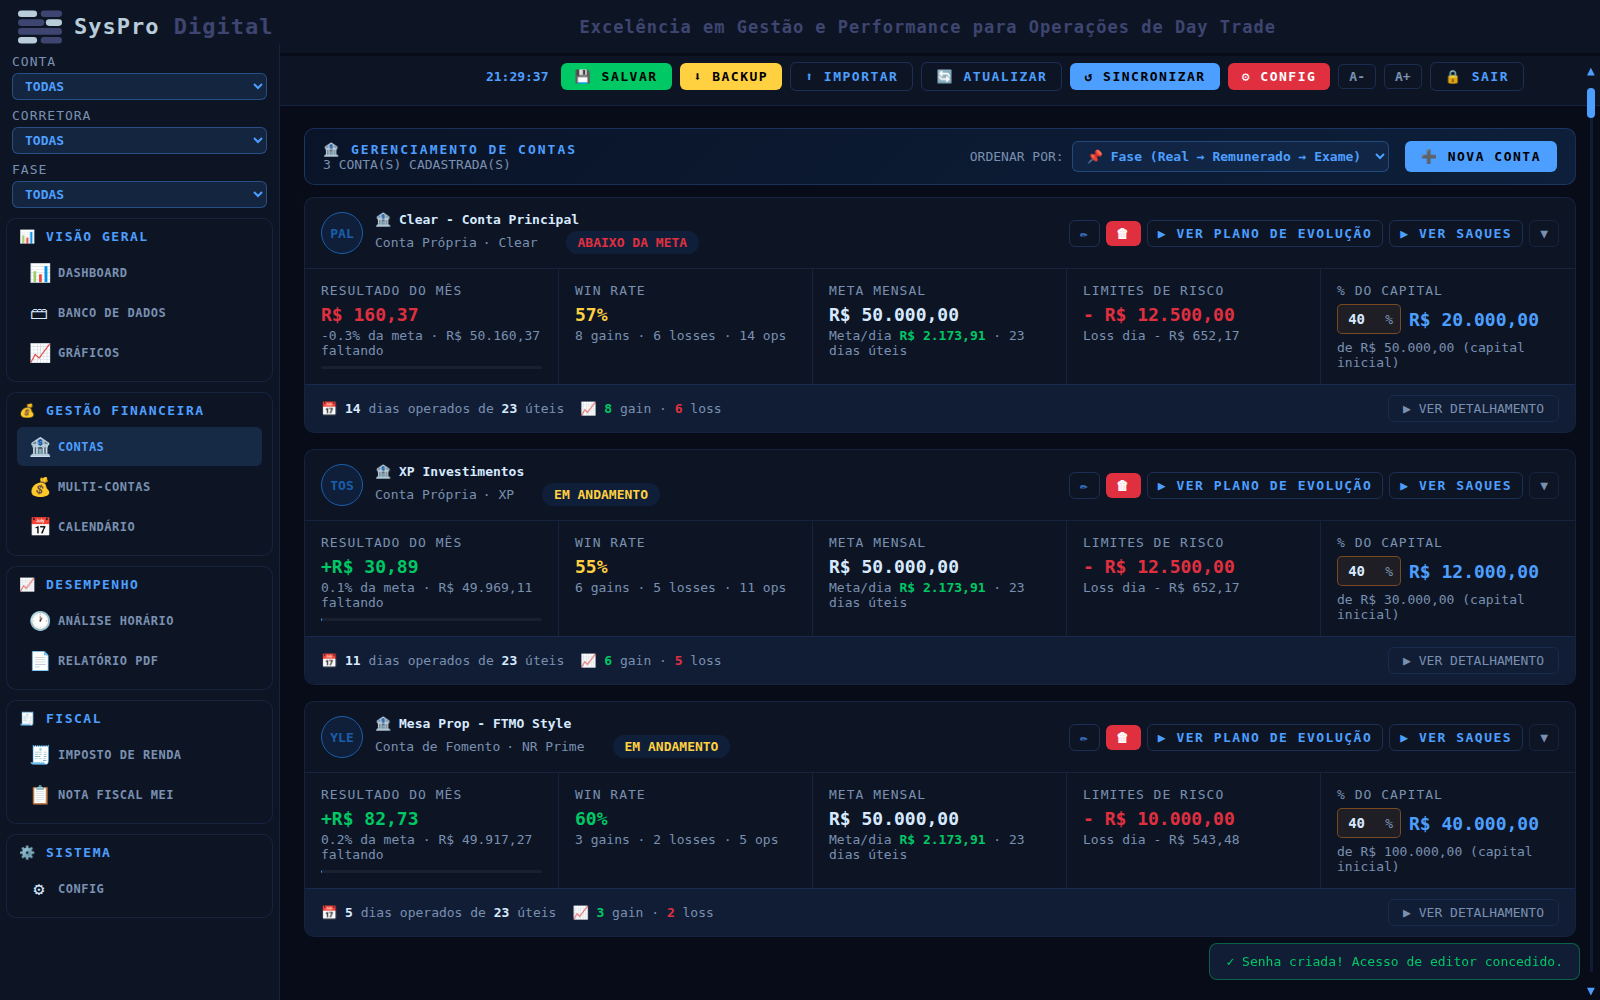Open the Conta filter dropdown
This screenshot has height=1000, width=1600.
click(x=140, y=87)
